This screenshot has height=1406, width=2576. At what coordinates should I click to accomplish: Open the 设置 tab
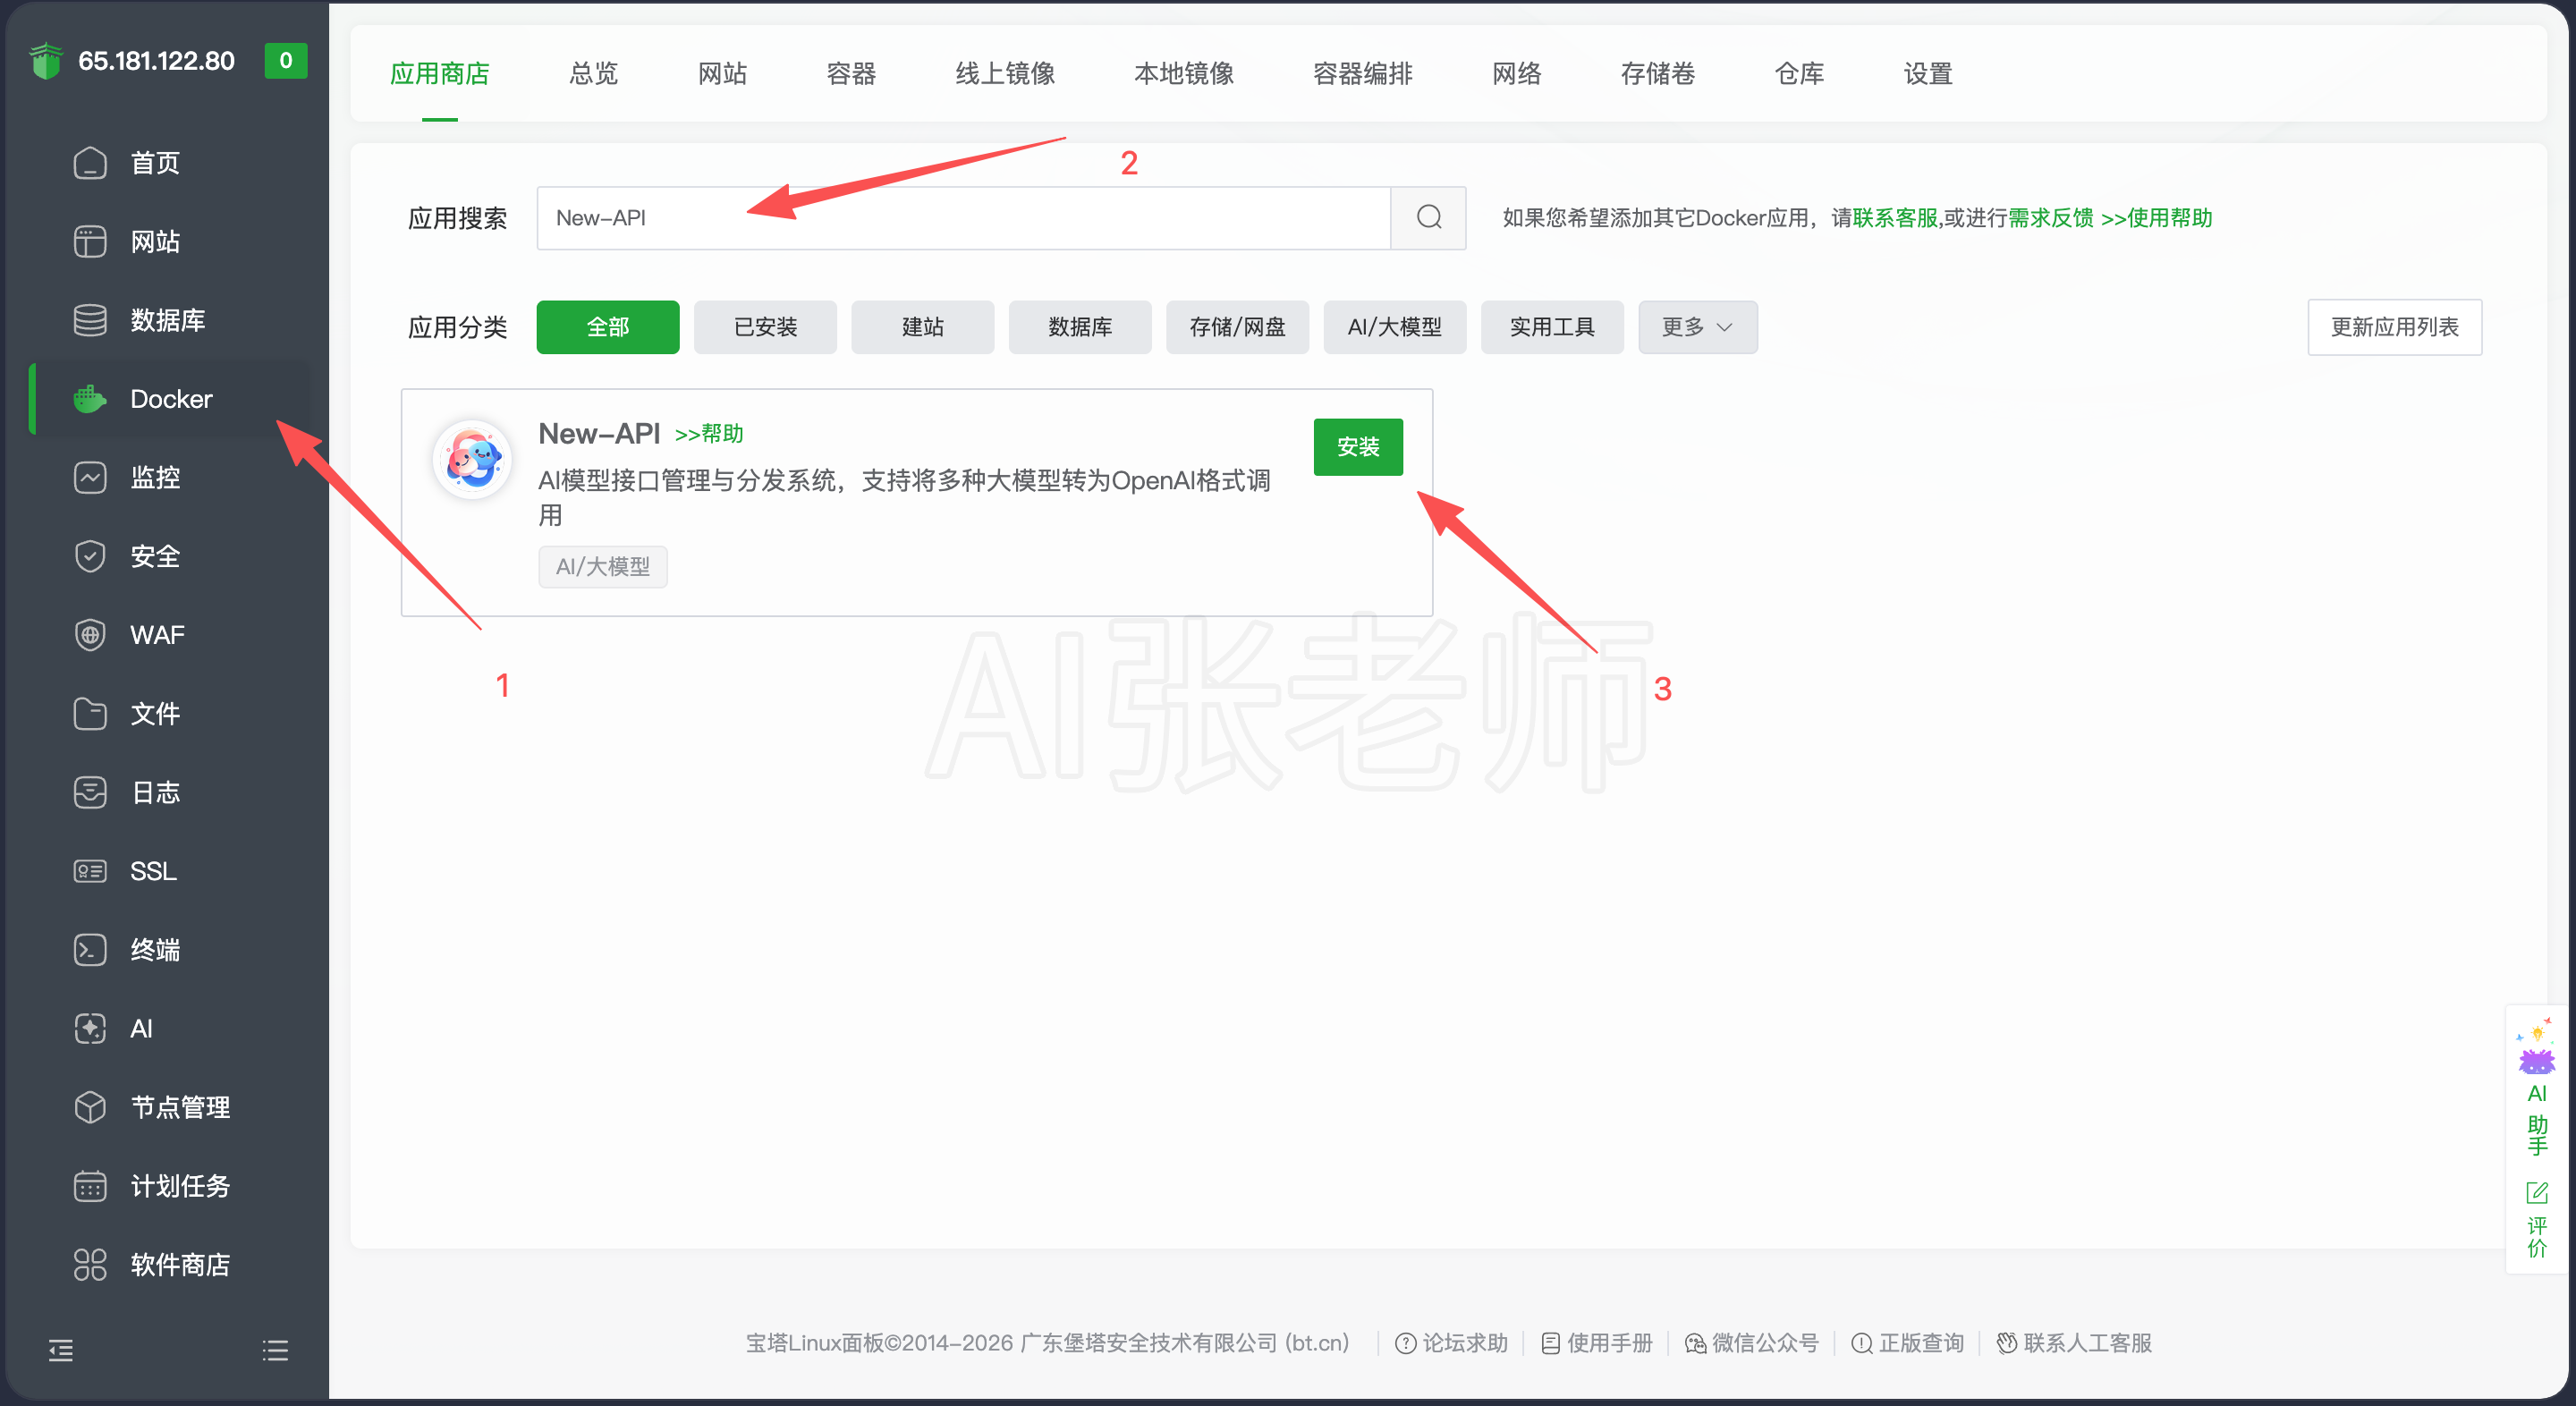pos(1929,74)
